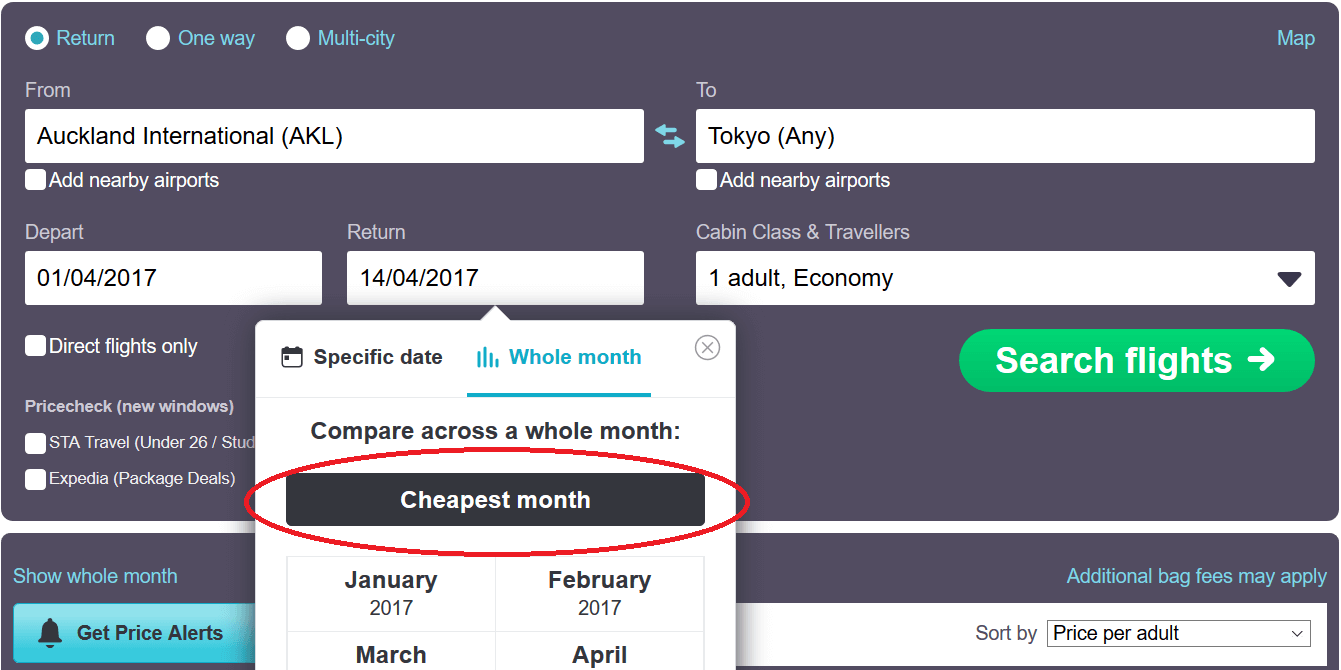Close the date picker popup
Image resolution: width=1341 pixels, height=670 pixels.
click(x=707, y=348)
